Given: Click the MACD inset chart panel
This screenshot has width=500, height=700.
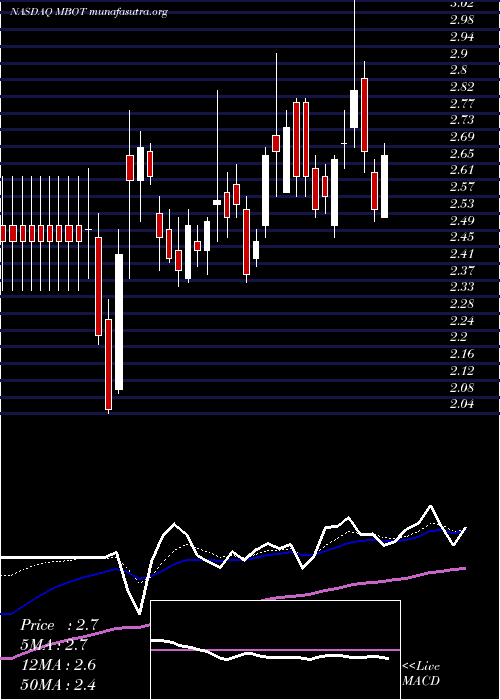Looking at the screenshot, I should click(x=275, y=650).
